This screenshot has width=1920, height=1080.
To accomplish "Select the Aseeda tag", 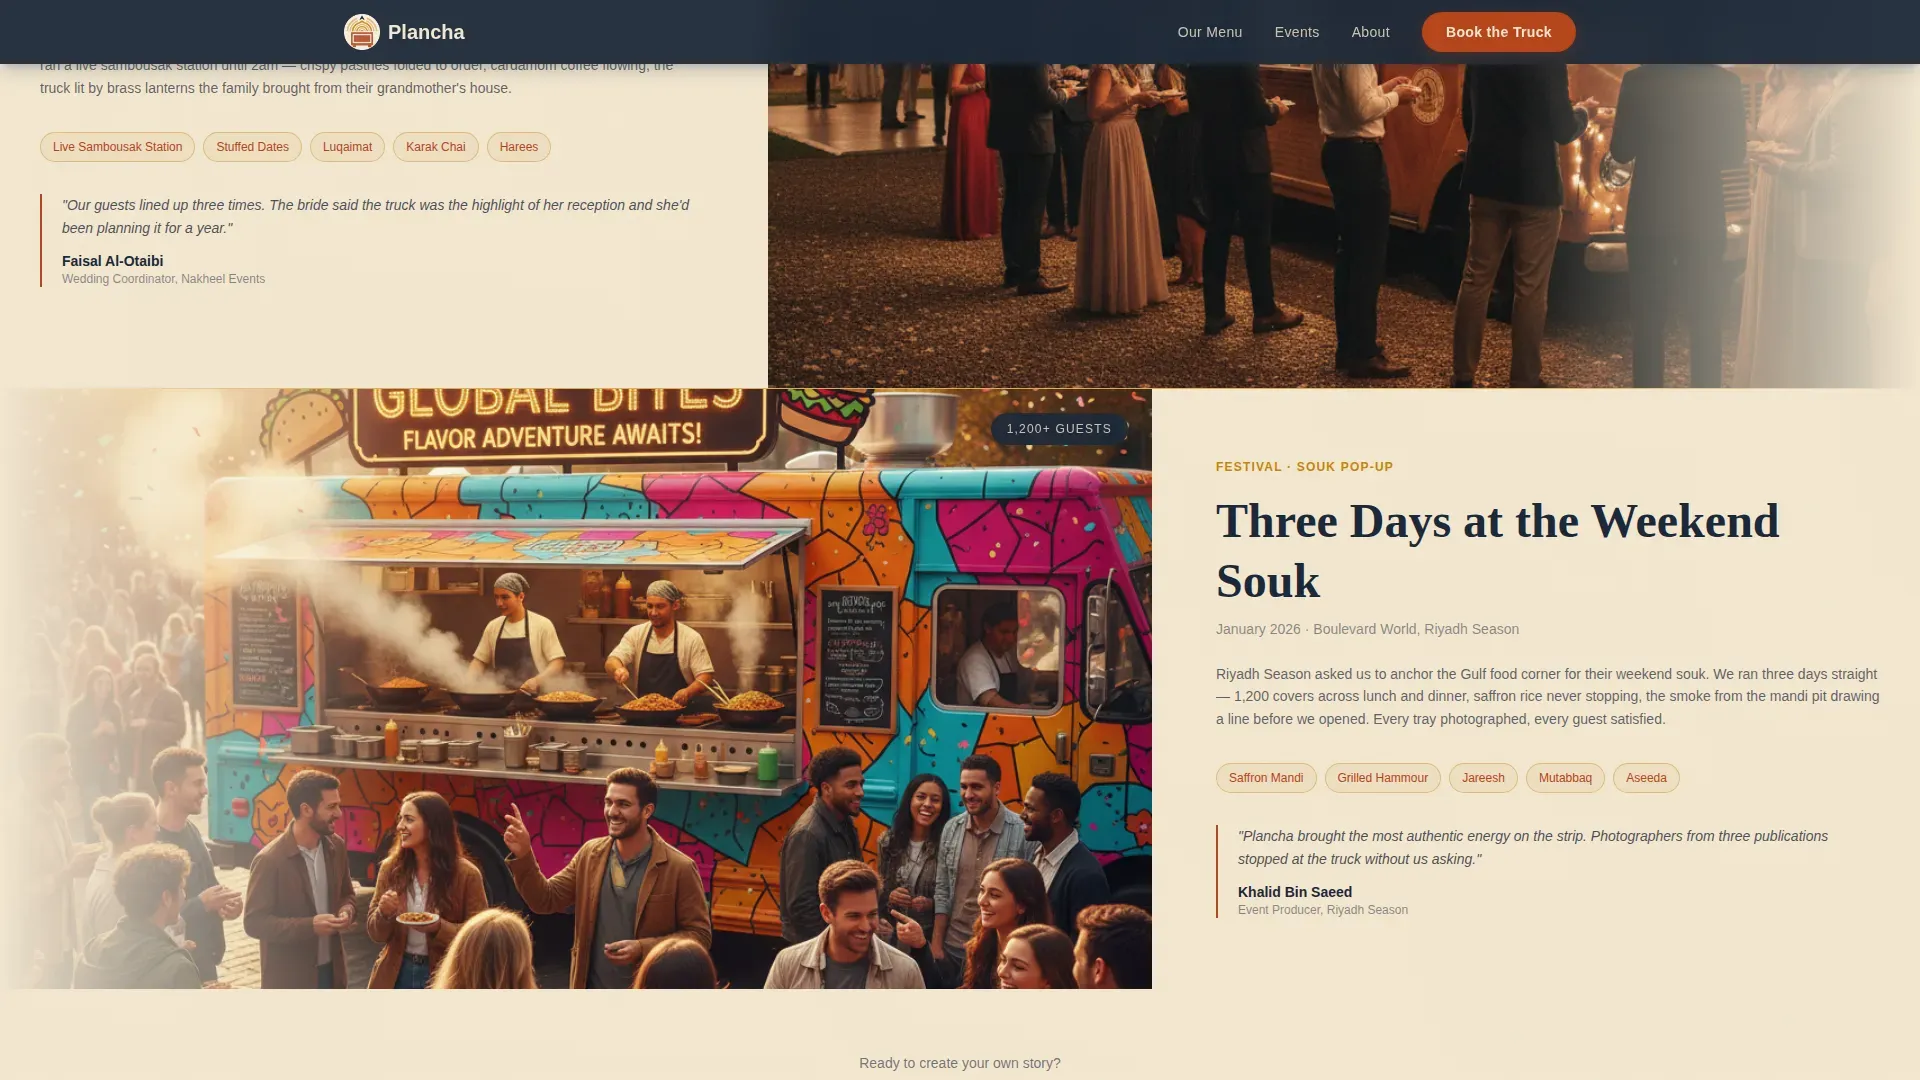I will click(x=1645, y=778).
